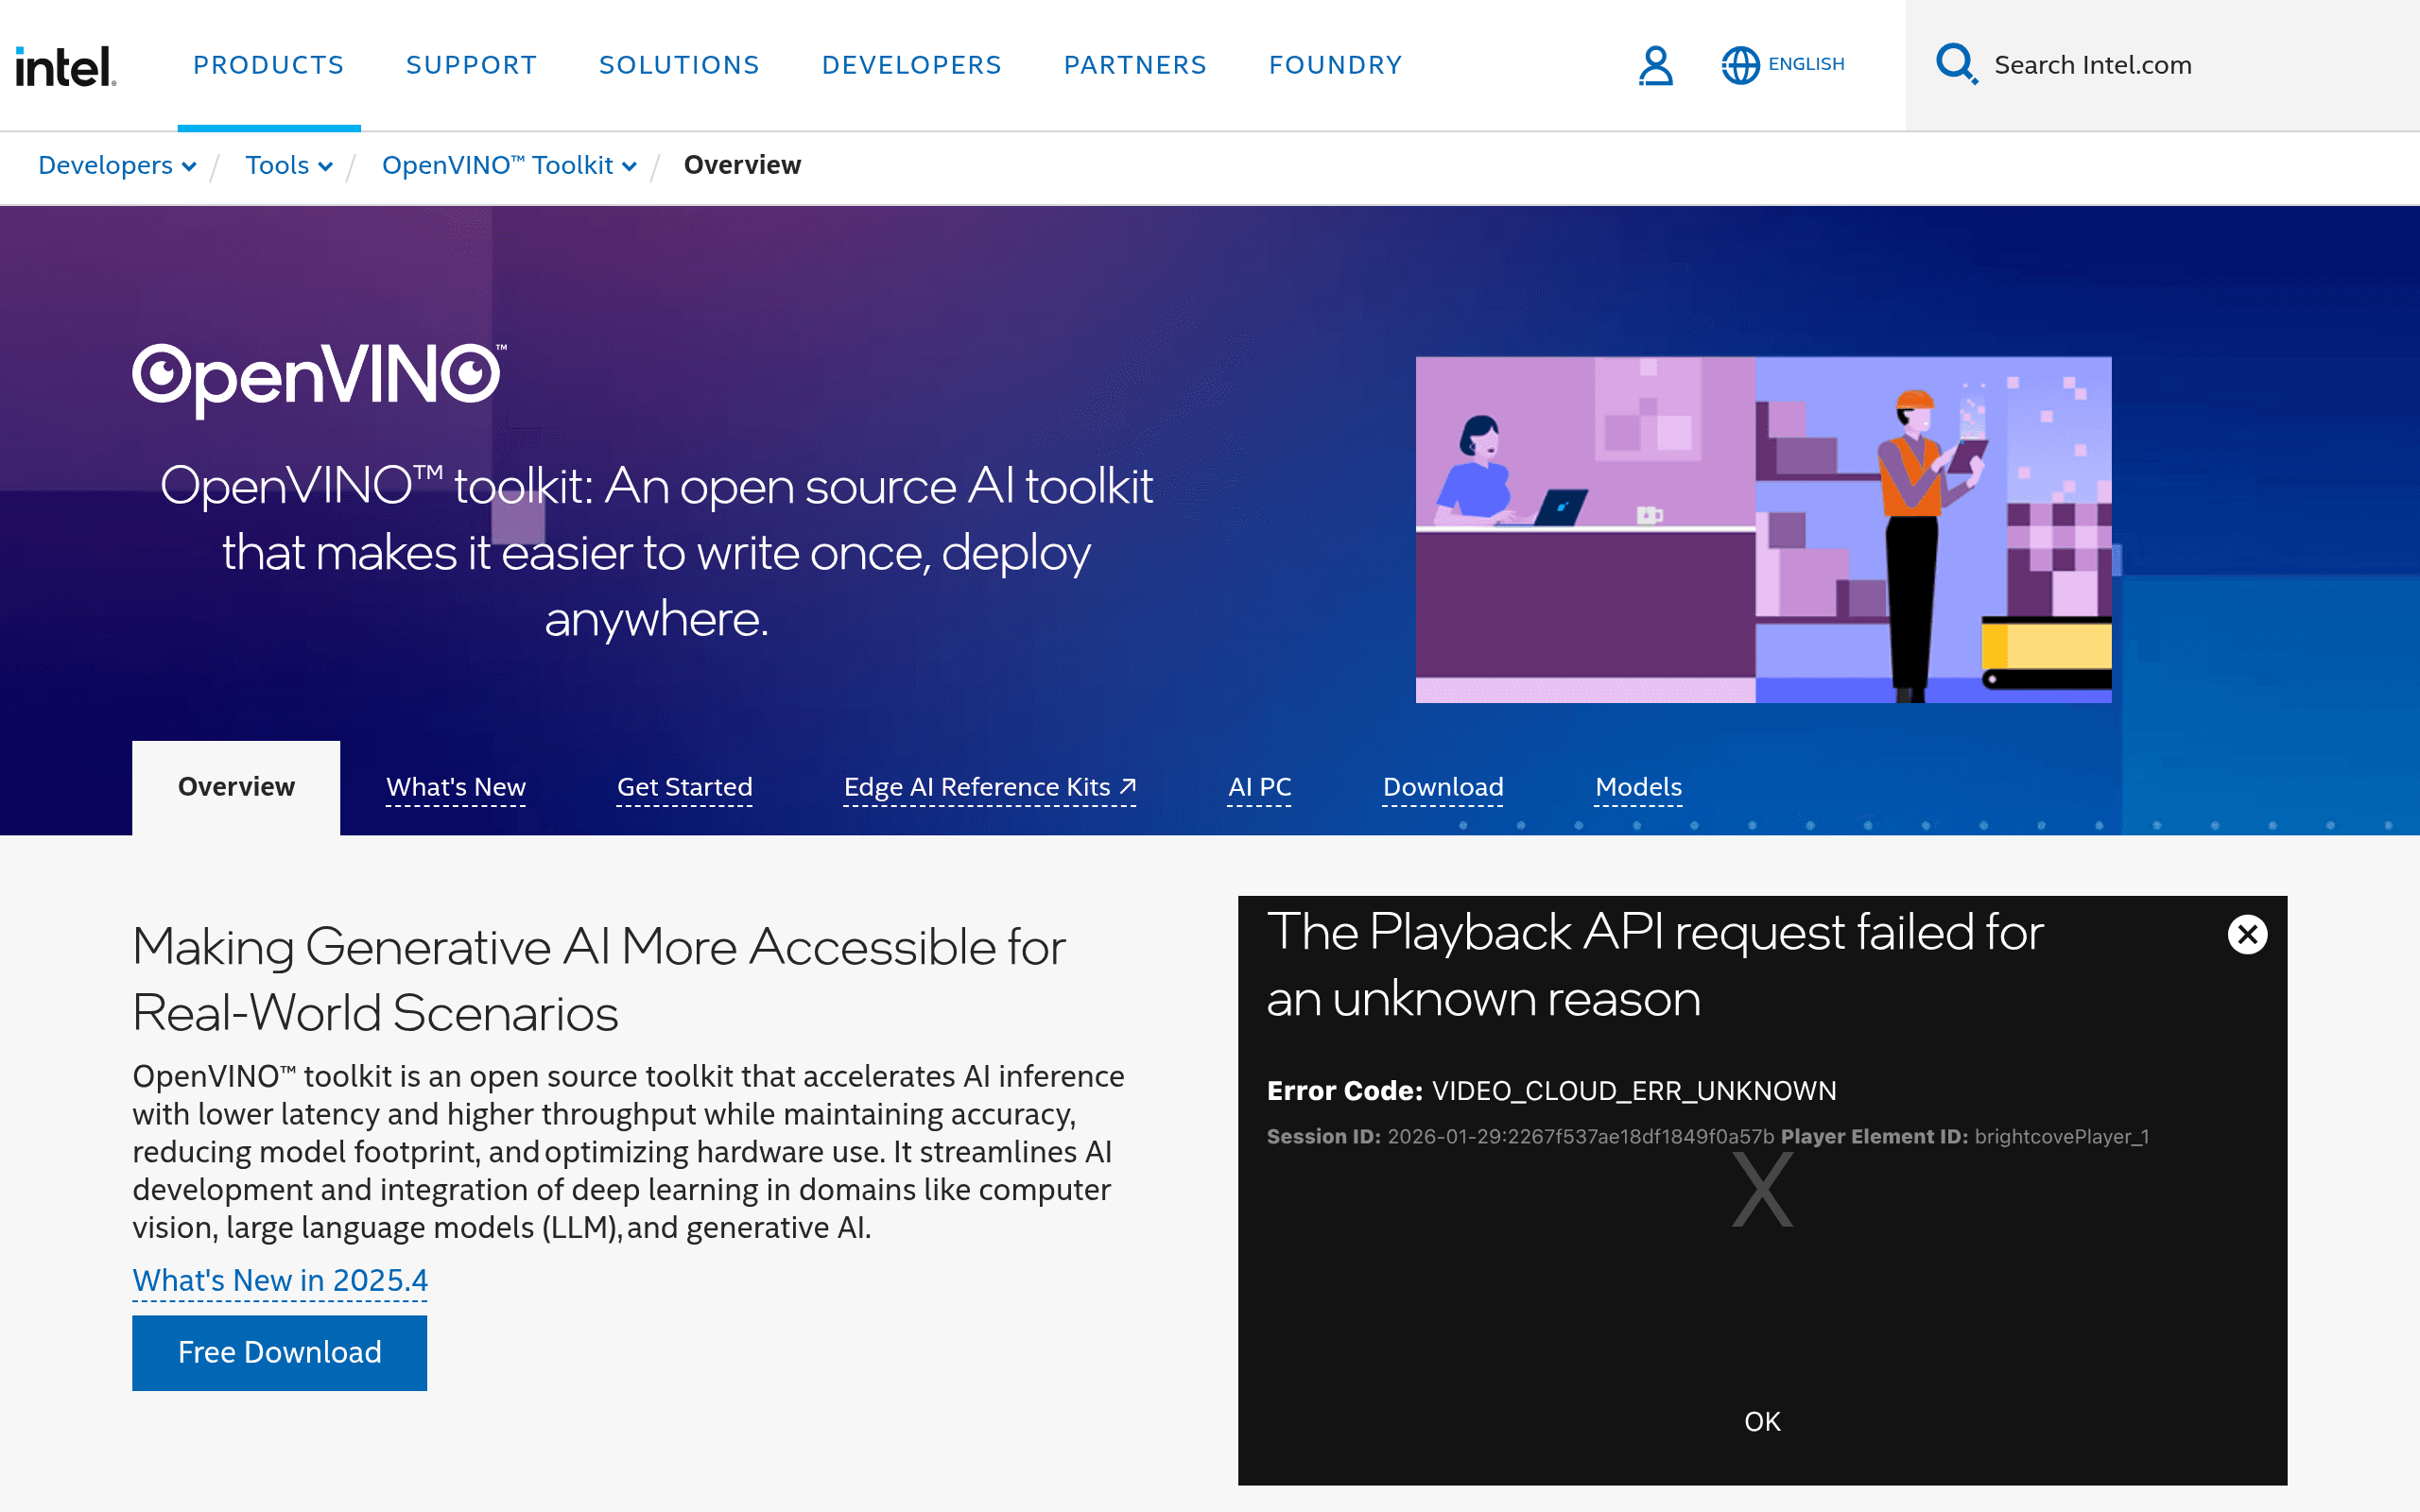Switch to the AI PC tab
The height and width of the screenshot is (1512, 2420).
1259,787
